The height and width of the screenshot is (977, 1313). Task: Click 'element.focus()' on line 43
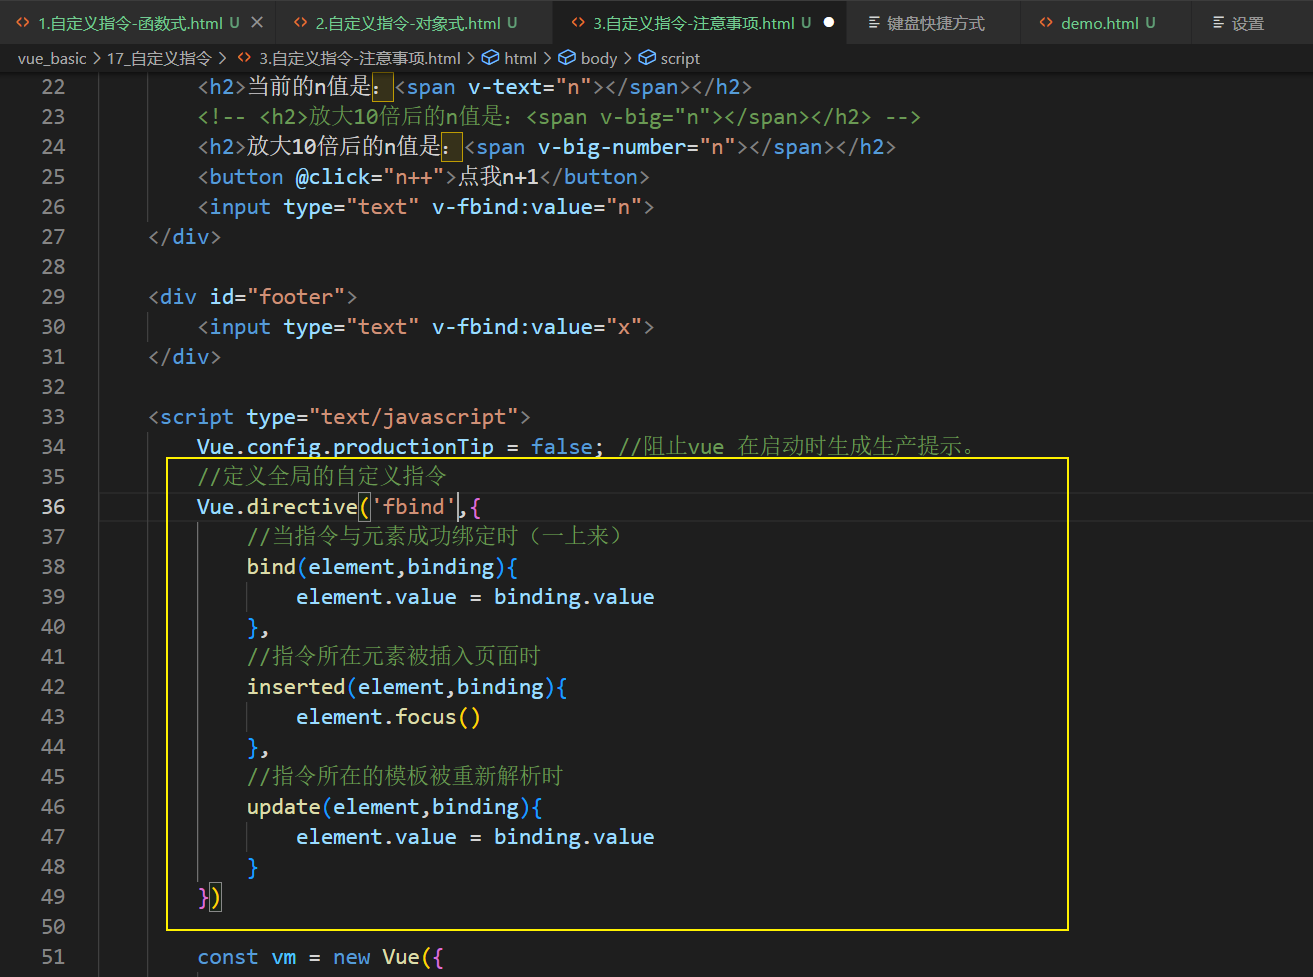coord(388,717)
